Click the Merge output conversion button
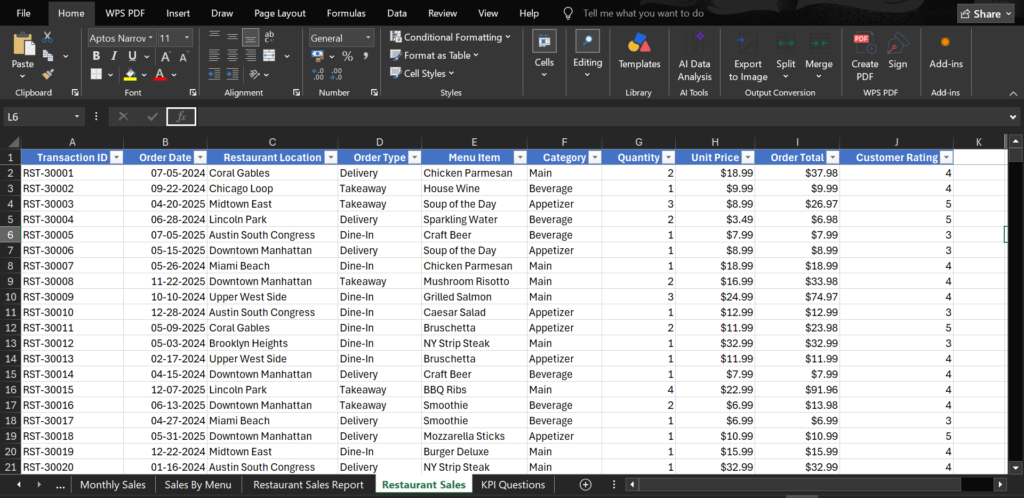The height and width of the screenshot is (498, 1024). (x=818, y=57)
